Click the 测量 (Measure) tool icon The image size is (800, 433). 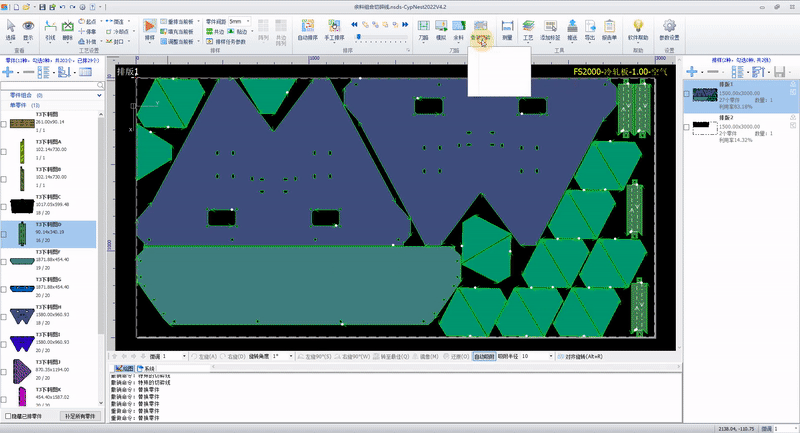(x=507, y=25)
